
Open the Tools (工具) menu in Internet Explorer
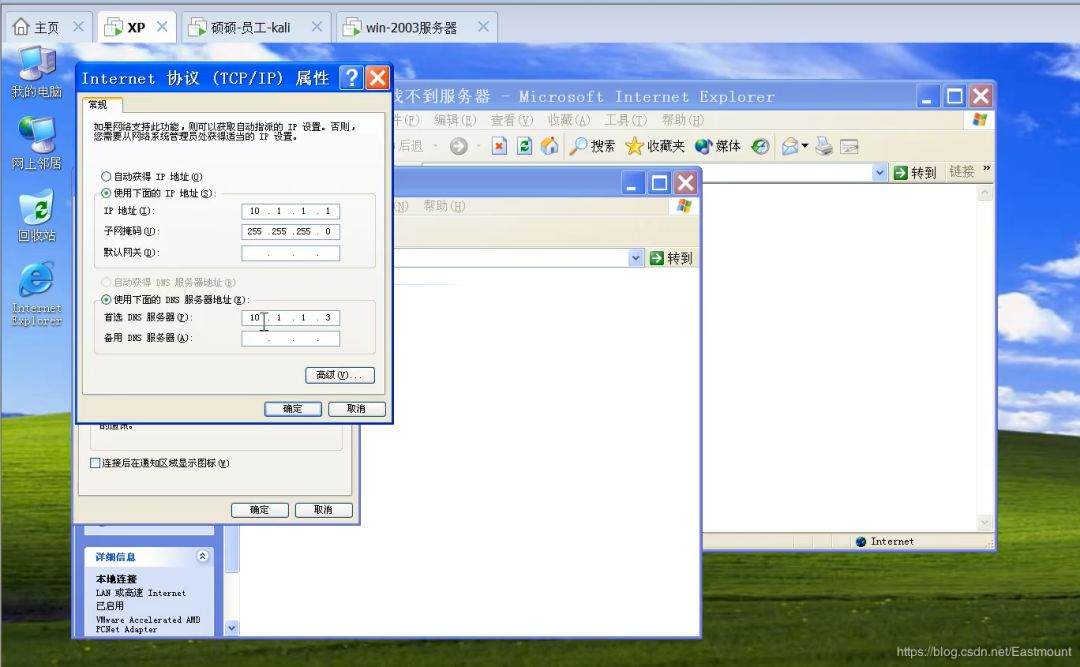pyautogui.click(x=625, y=120)
